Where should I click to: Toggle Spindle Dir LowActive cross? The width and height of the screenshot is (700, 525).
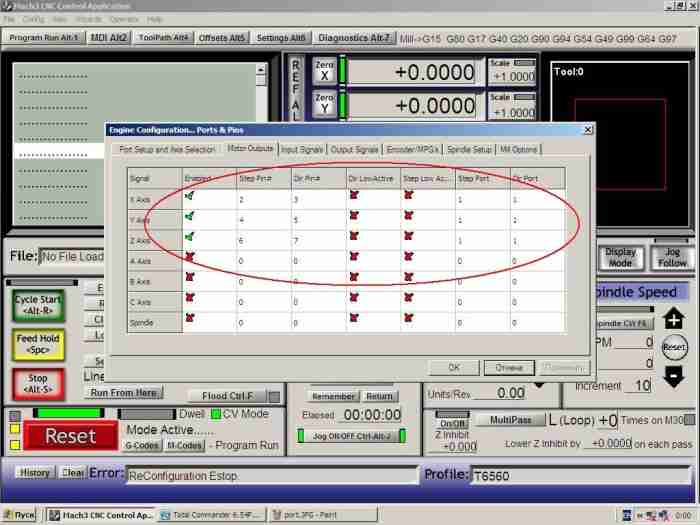tap(354, 318)
